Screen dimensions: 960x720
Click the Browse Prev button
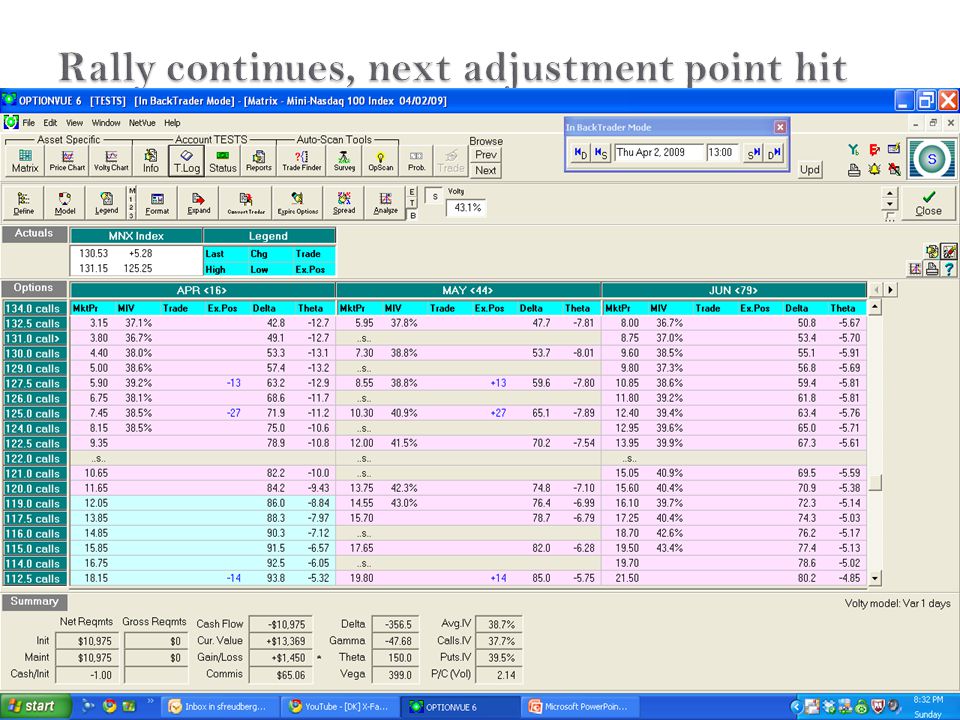(x=486, y=155)
